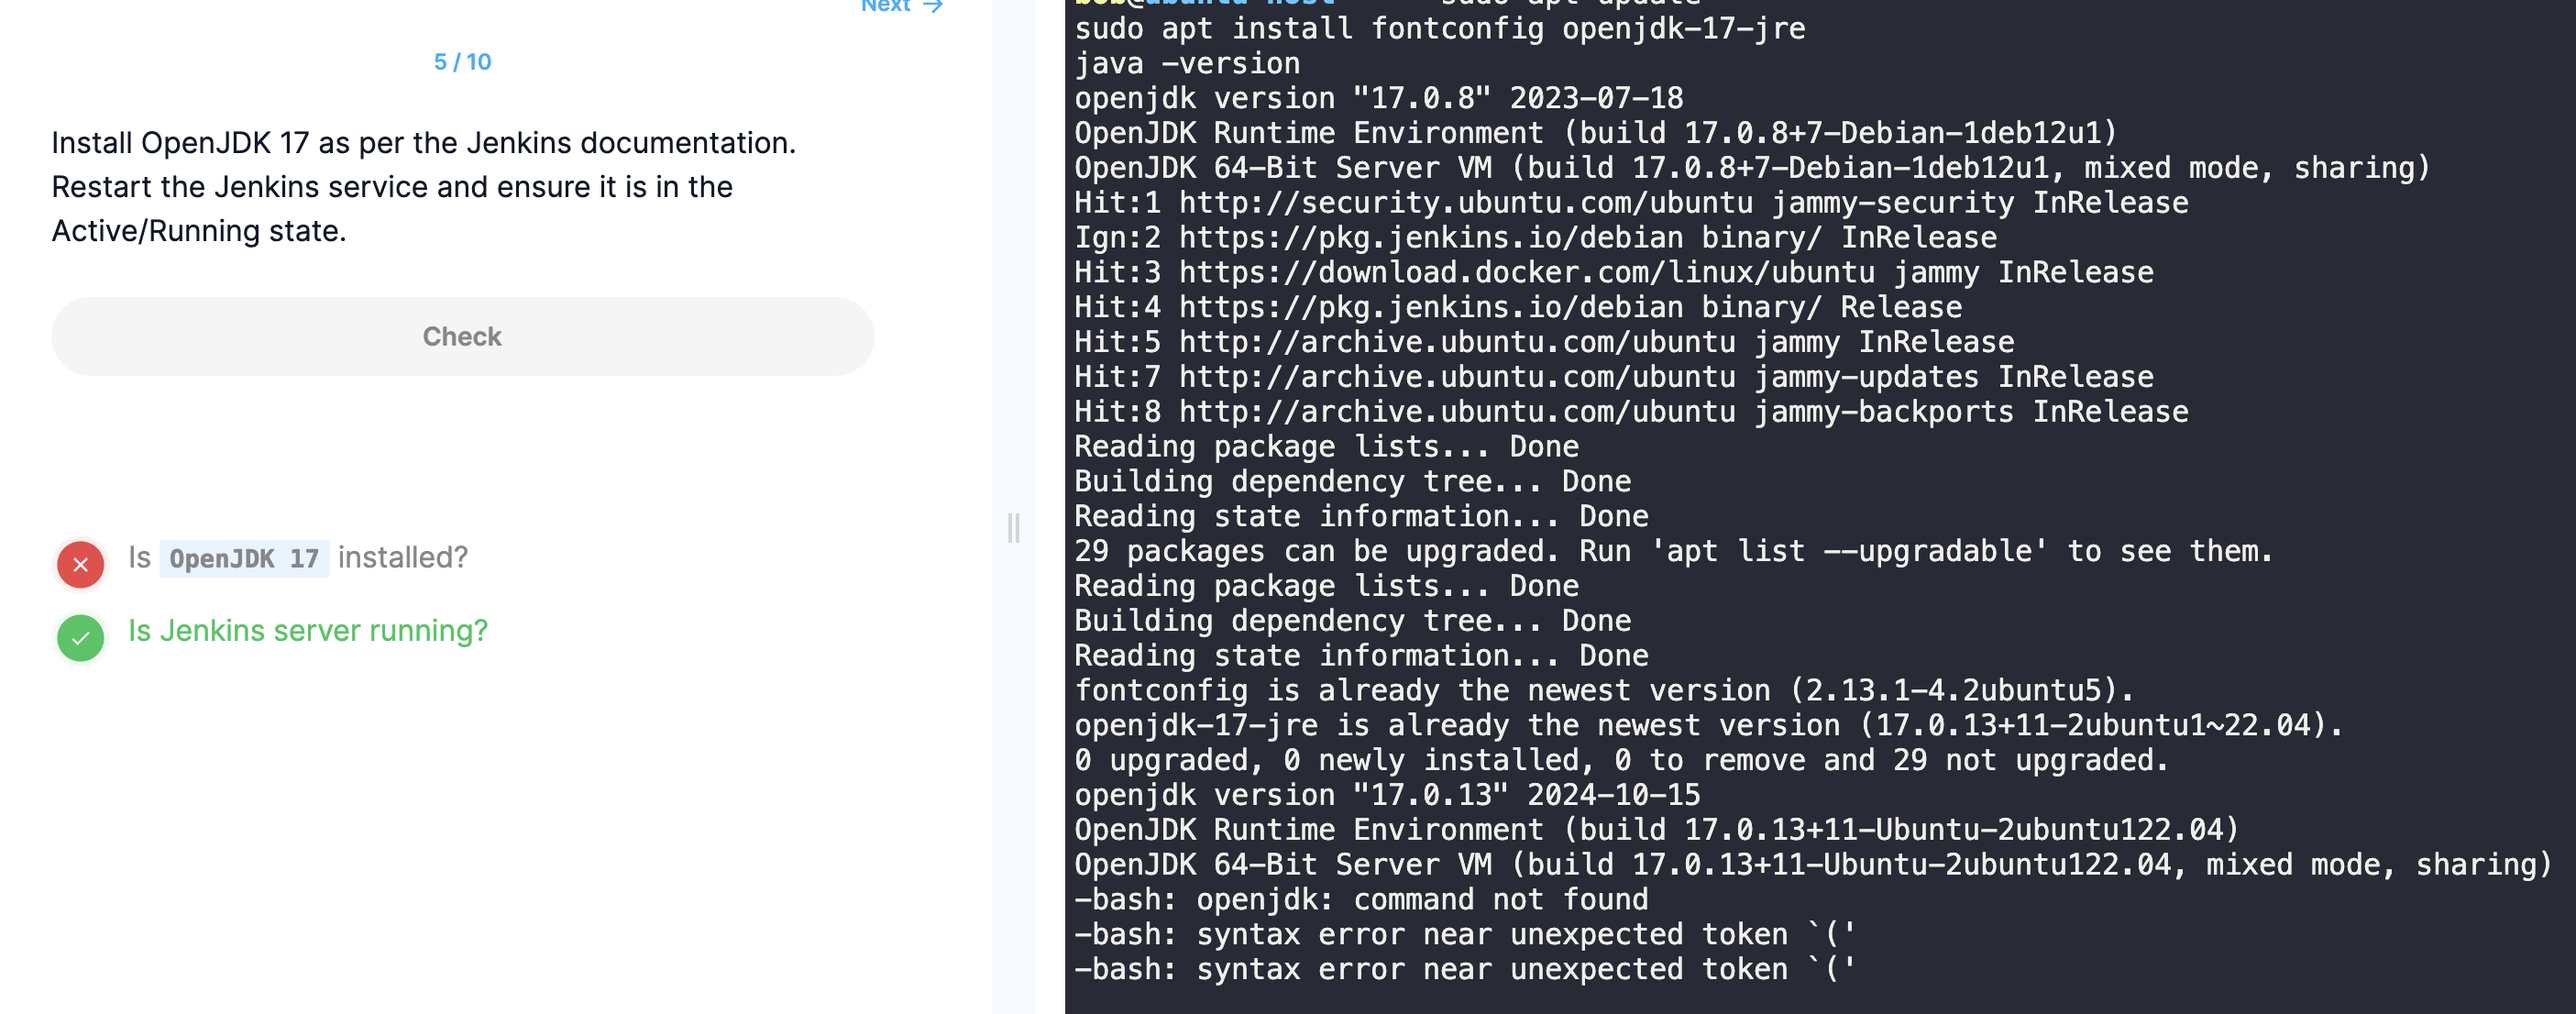Viewport: 2576px width, 1014px height.
Task: Click the 'Install OpenJDK 17' task description
Action: (x=423, y=143)
